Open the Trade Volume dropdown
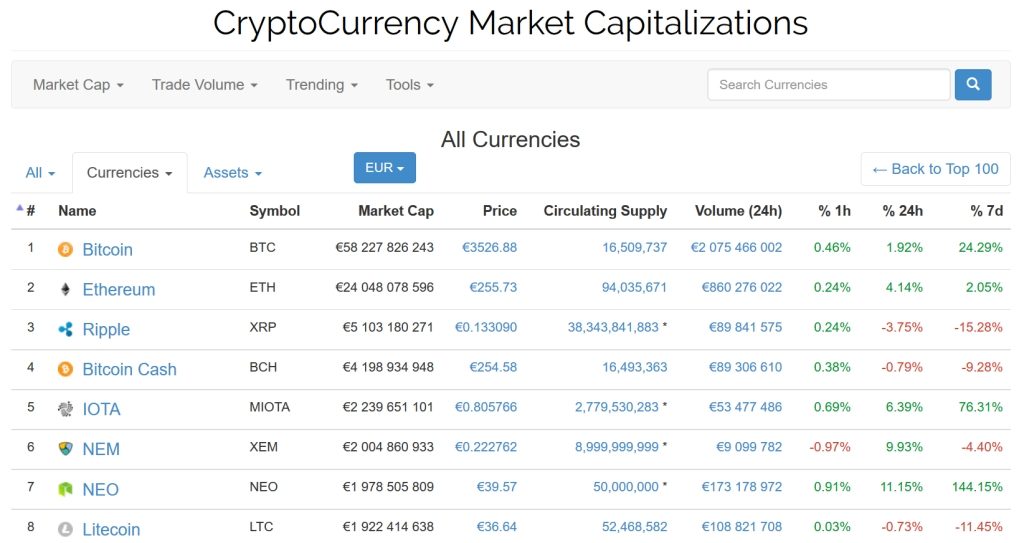 204,85
